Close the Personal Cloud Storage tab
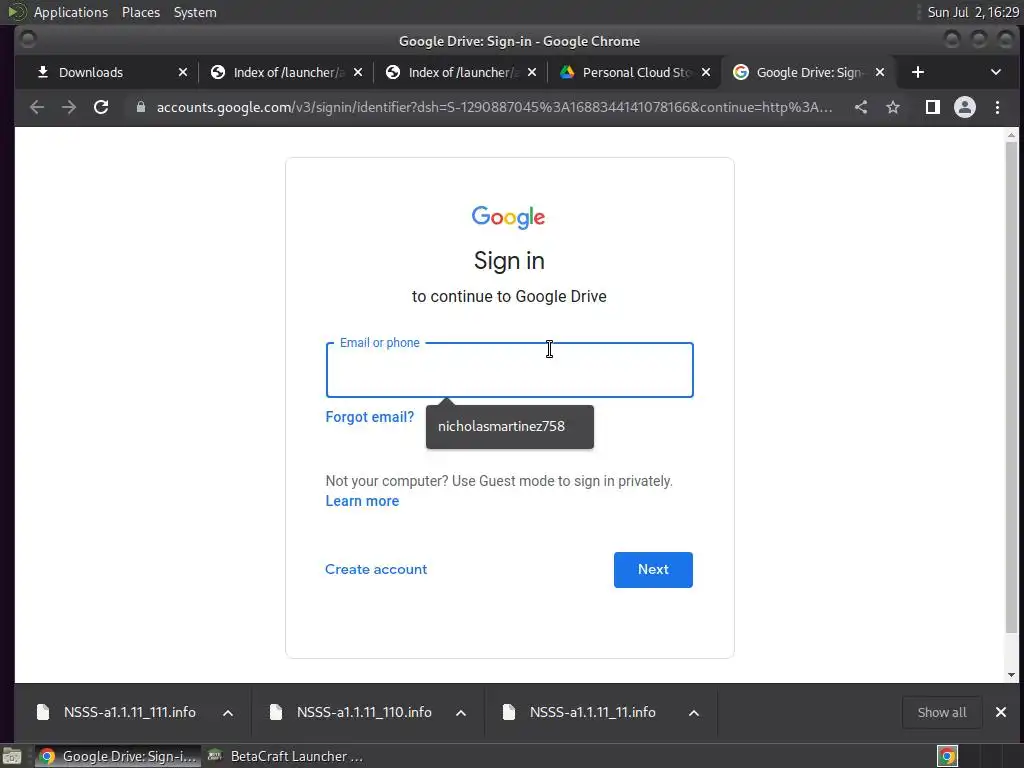 coord(706,72)
